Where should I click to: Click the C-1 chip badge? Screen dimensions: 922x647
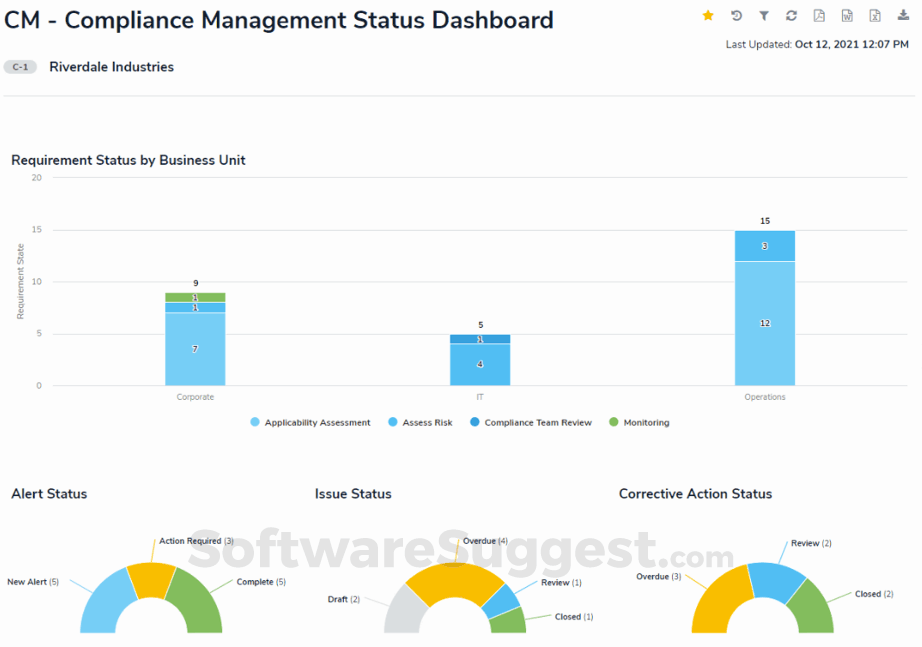pos(20,66)
